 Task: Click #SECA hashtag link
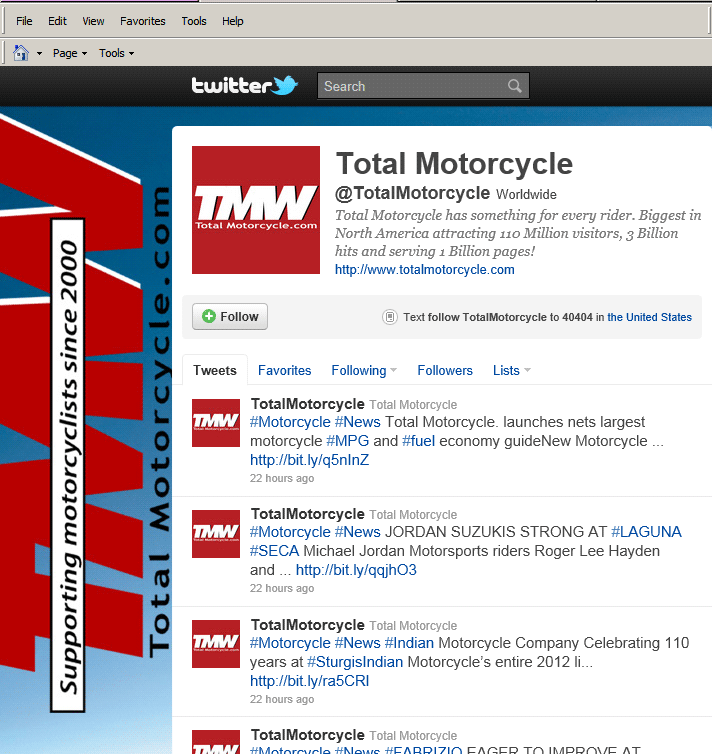[x=275, y=551]
